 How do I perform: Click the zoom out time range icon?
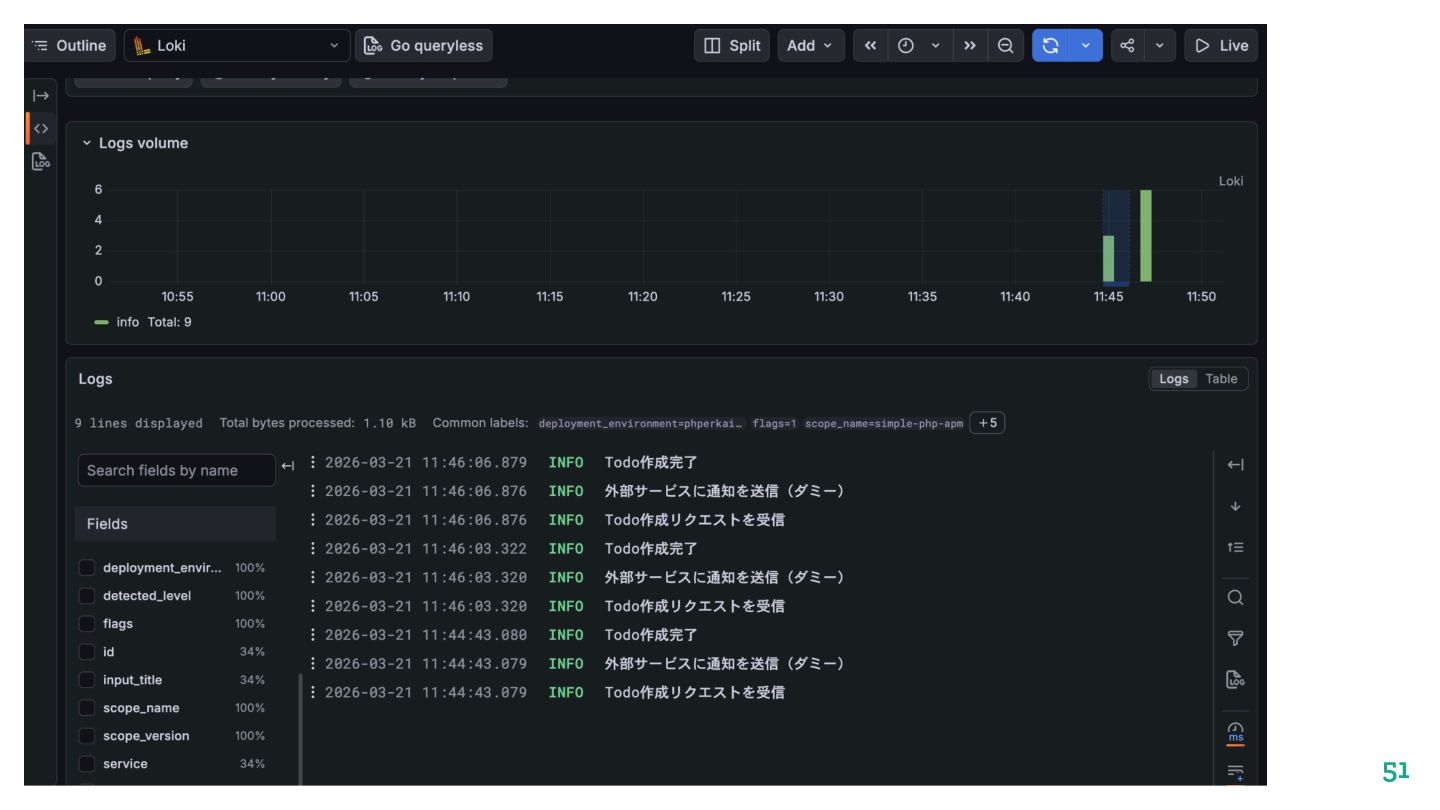pos(1005,46)
